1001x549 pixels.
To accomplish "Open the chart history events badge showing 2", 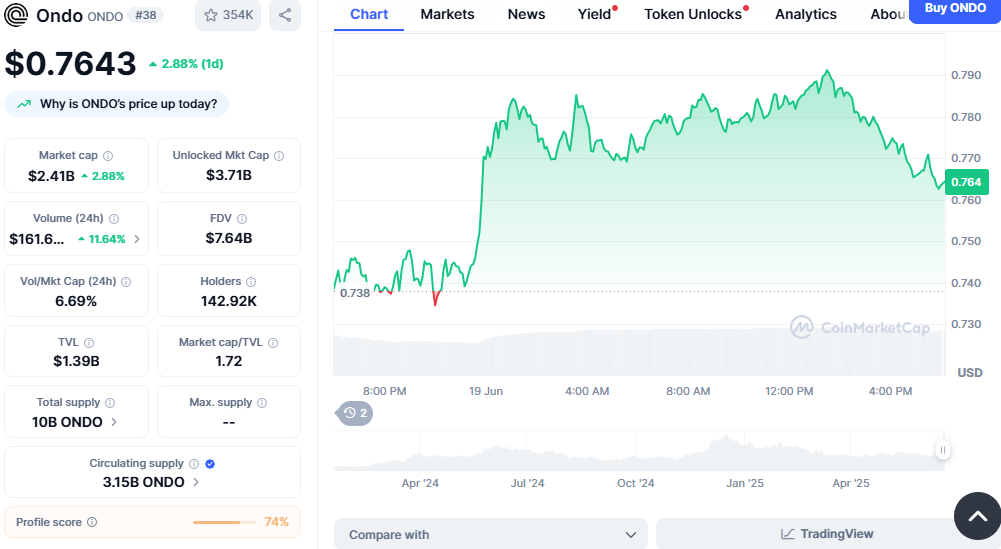I will 354,413.
